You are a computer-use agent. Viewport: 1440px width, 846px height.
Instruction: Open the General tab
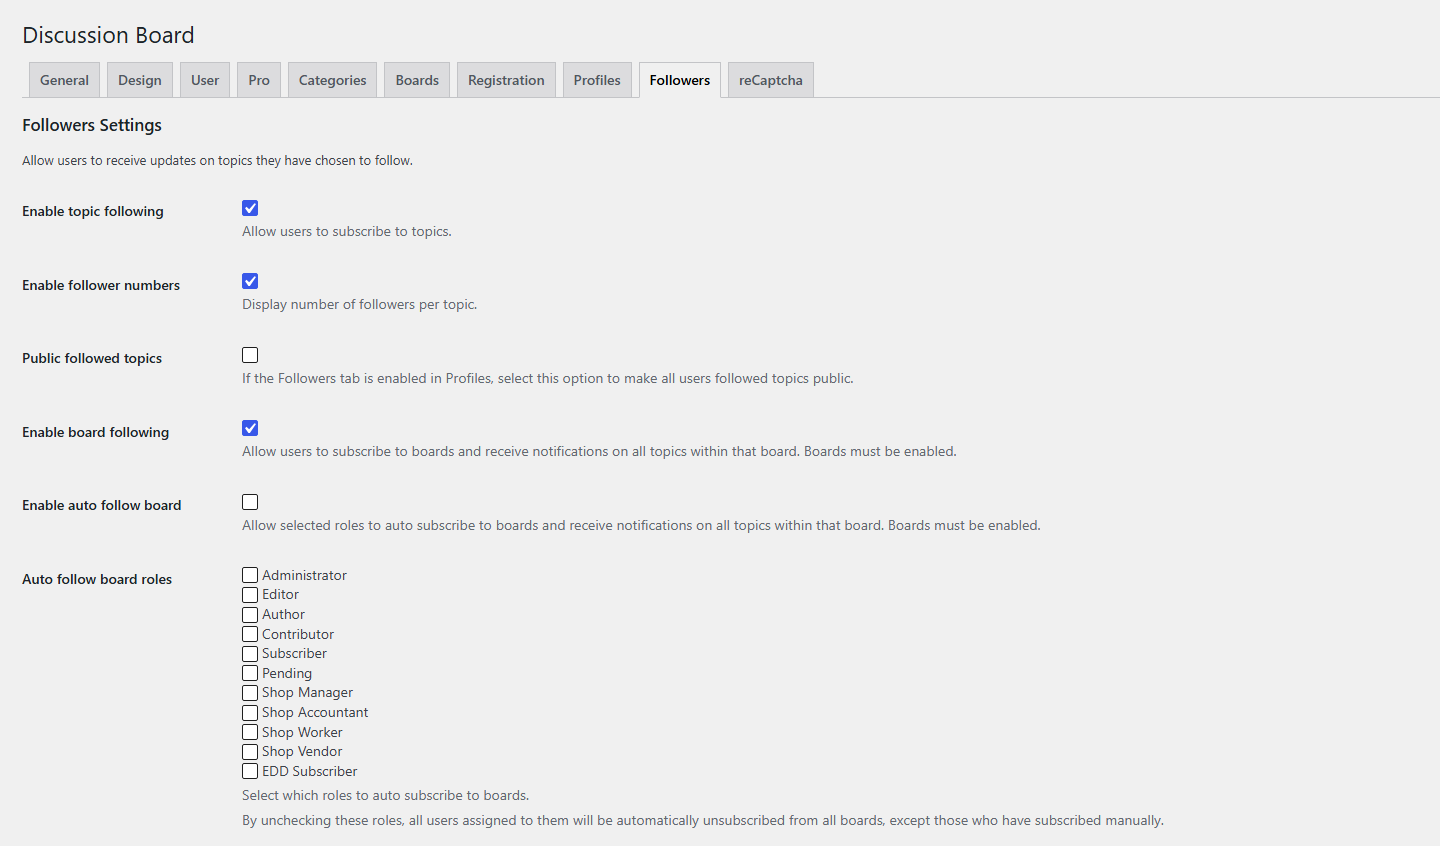pyautogui.click(x=64, y=80)
